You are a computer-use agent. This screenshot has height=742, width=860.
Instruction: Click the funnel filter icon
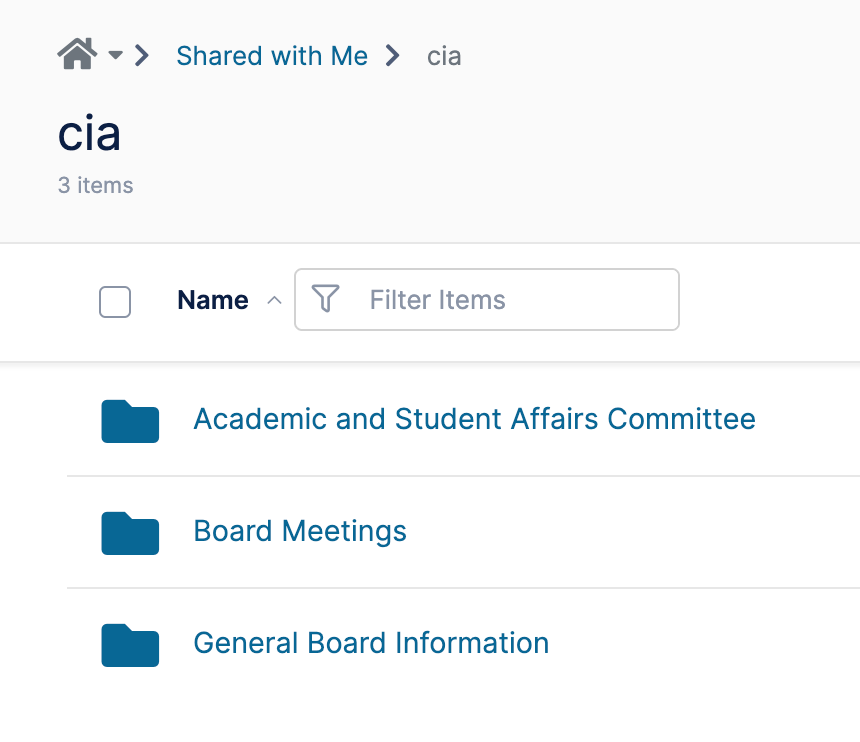(x=325, y=298)
